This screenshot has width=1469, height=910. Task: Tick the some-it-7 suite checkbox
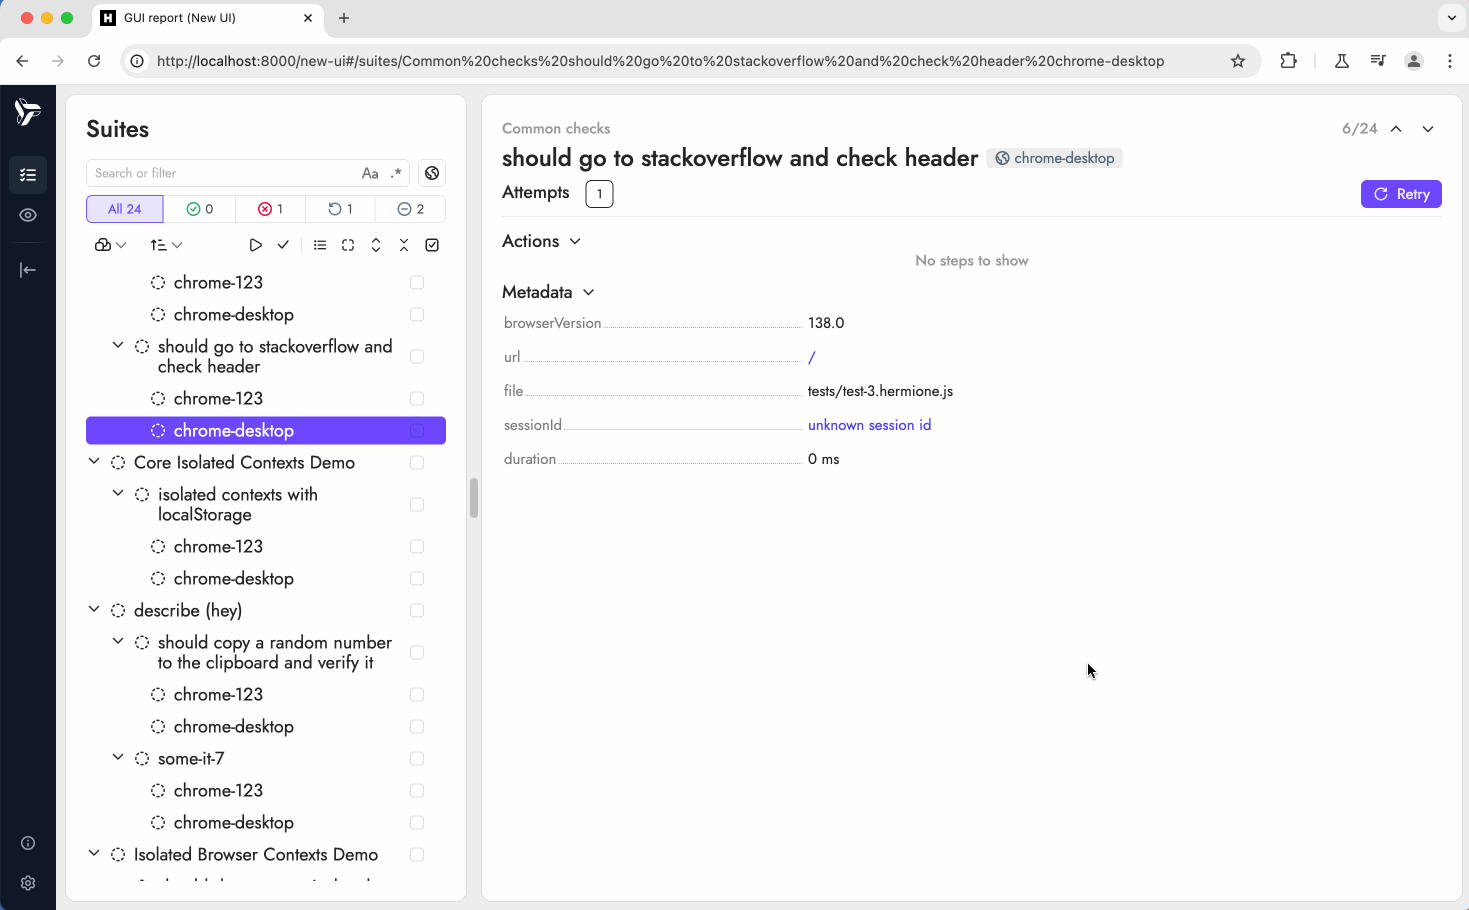coord(417,759)
